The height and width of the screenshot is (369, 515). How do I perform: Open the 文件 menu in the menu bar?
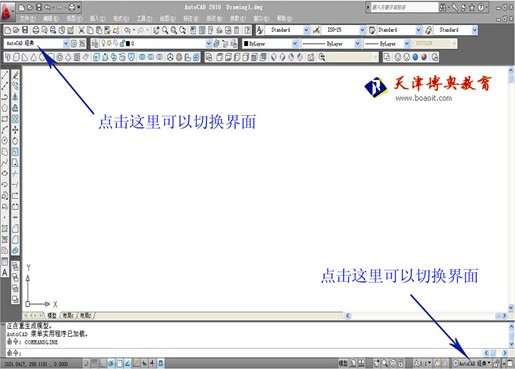click(27, 19)
